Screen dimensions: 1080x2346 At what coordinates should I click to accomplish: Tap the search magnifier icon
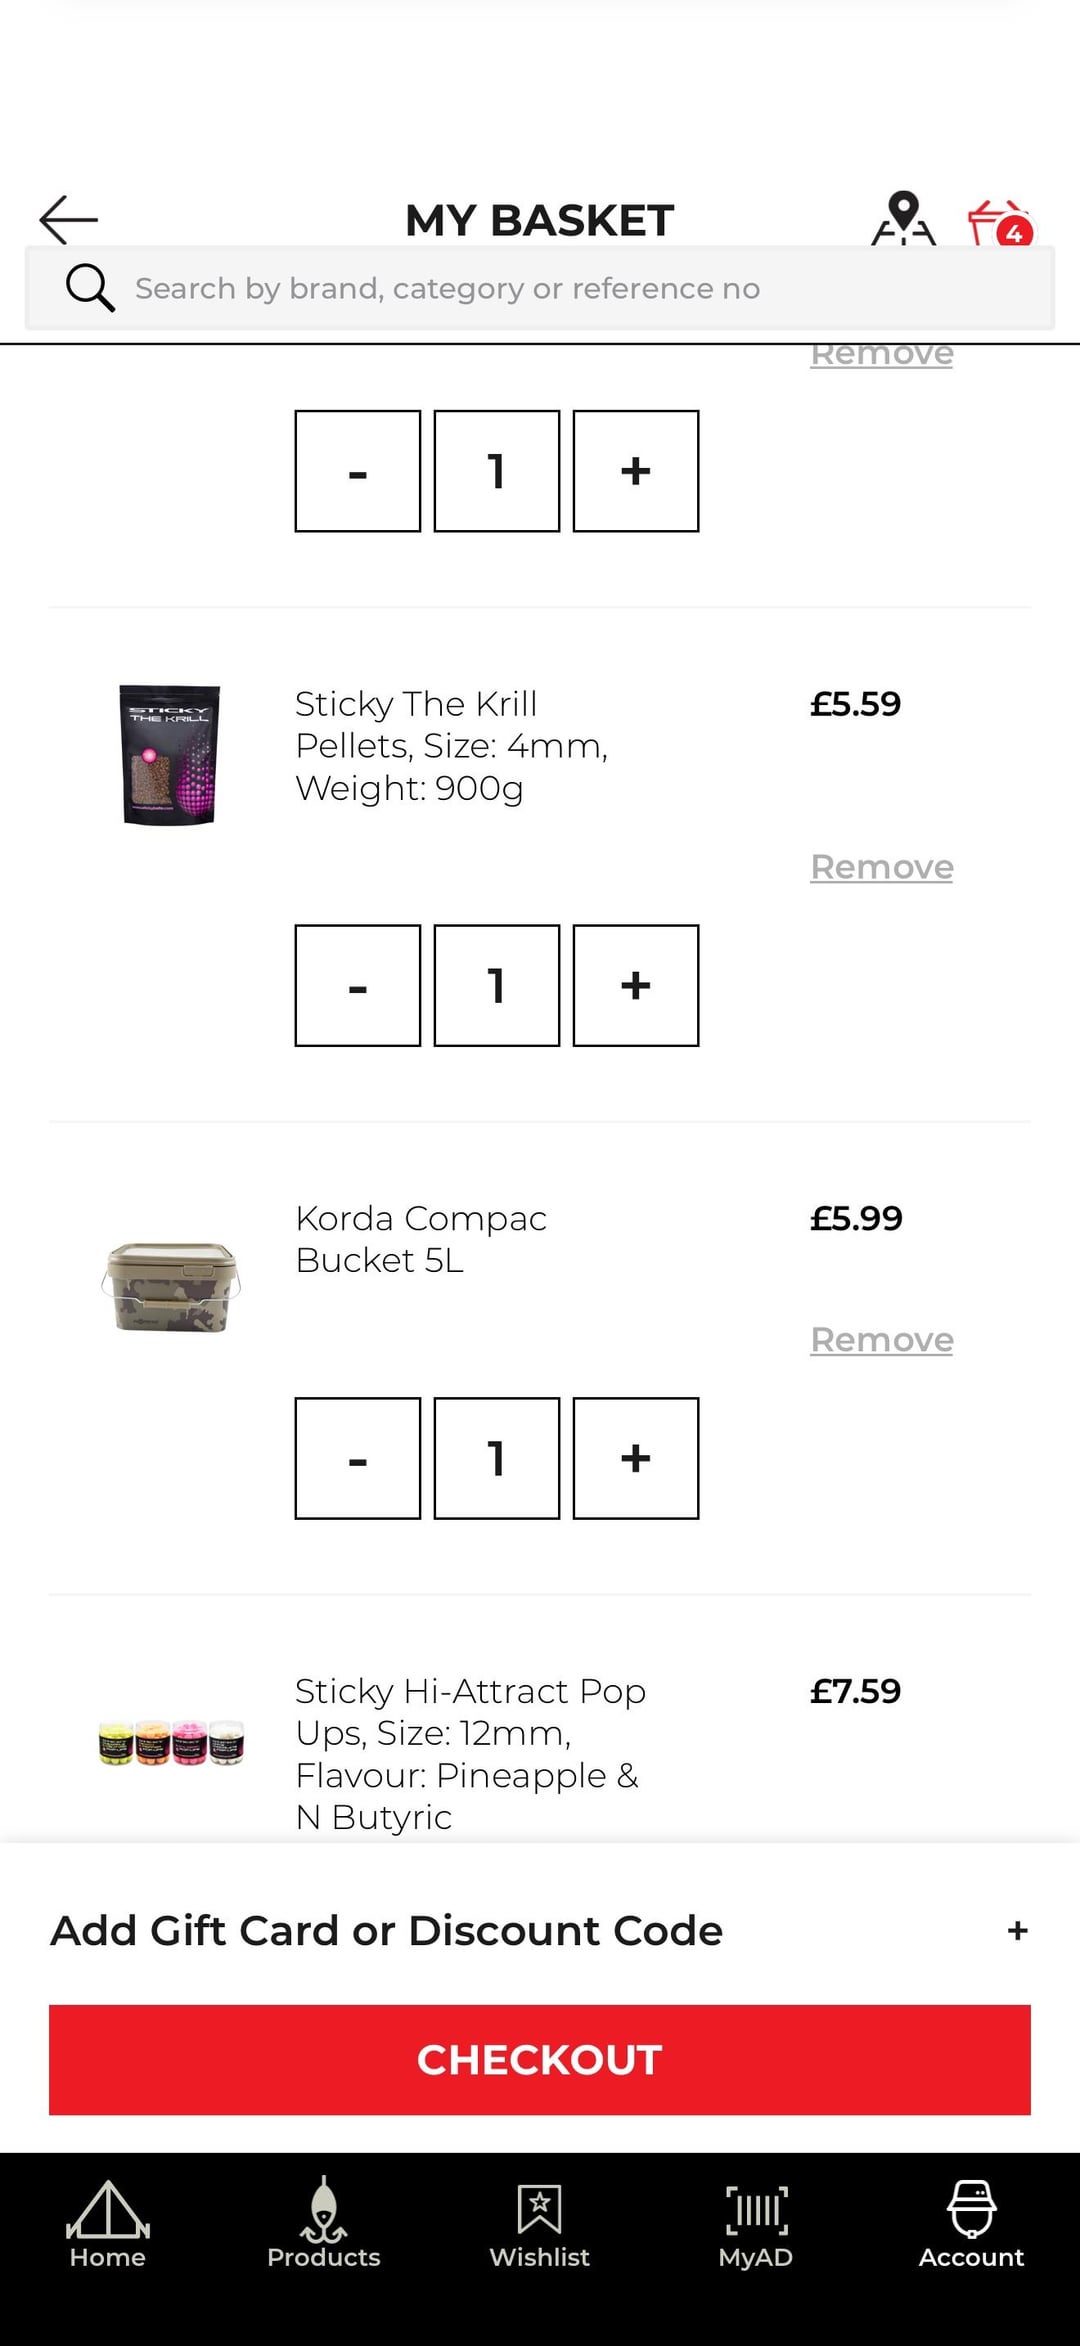point(90,288)
